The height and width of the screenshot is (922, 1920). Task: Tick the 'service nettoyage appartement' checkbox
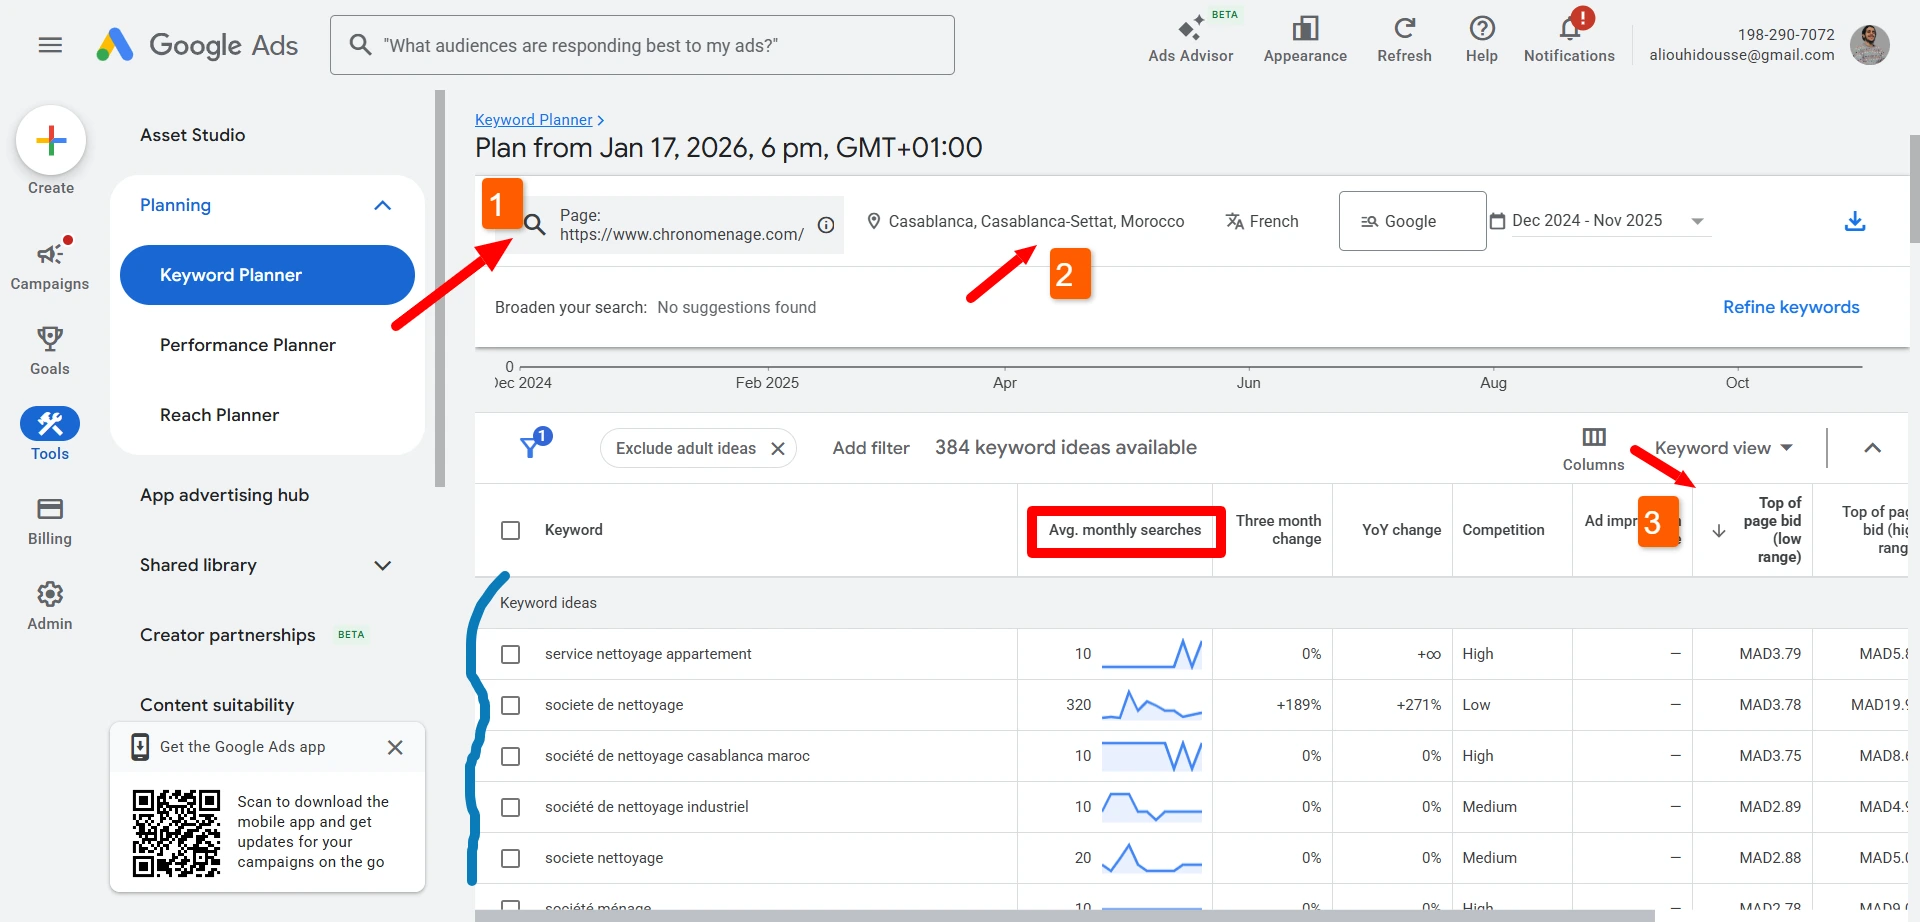(511, 654)
